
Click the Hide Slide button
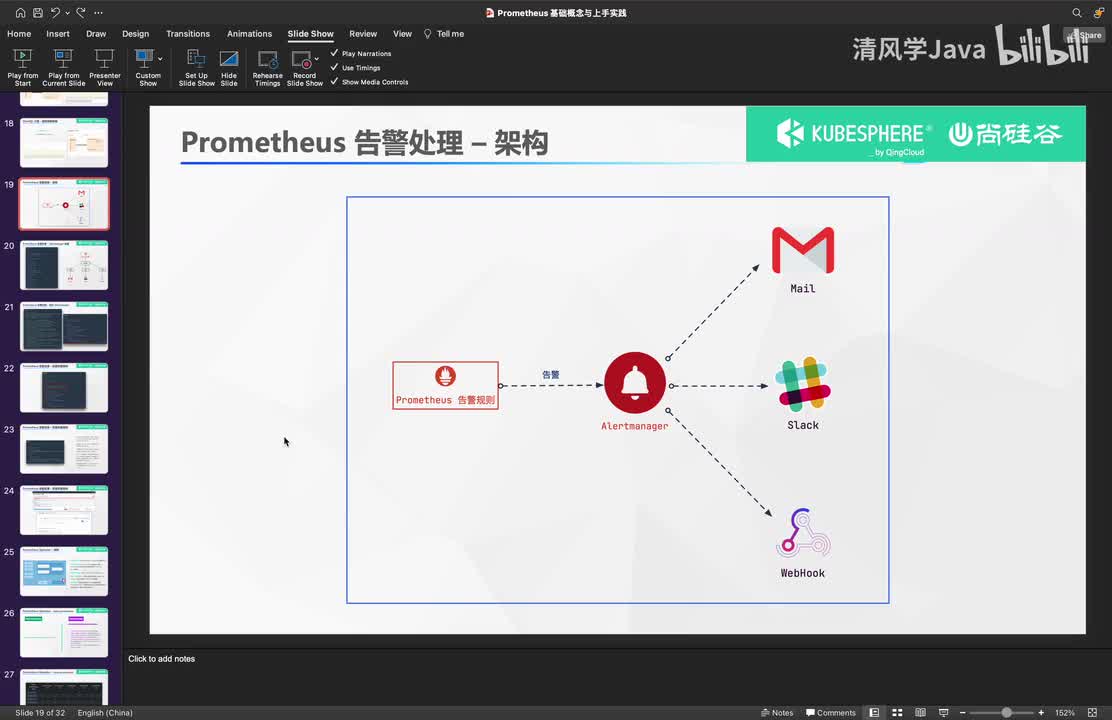pos(229,68)
